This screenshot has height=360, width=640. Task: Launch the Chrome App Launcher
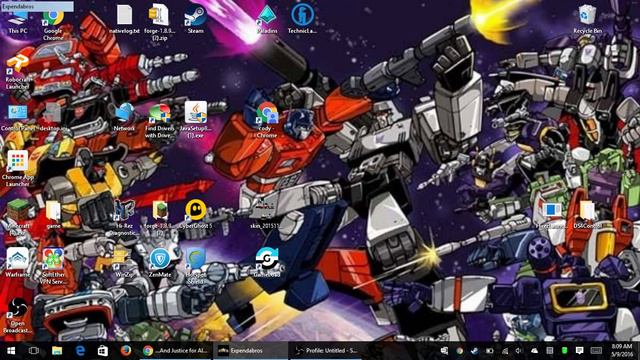point(18,169)
